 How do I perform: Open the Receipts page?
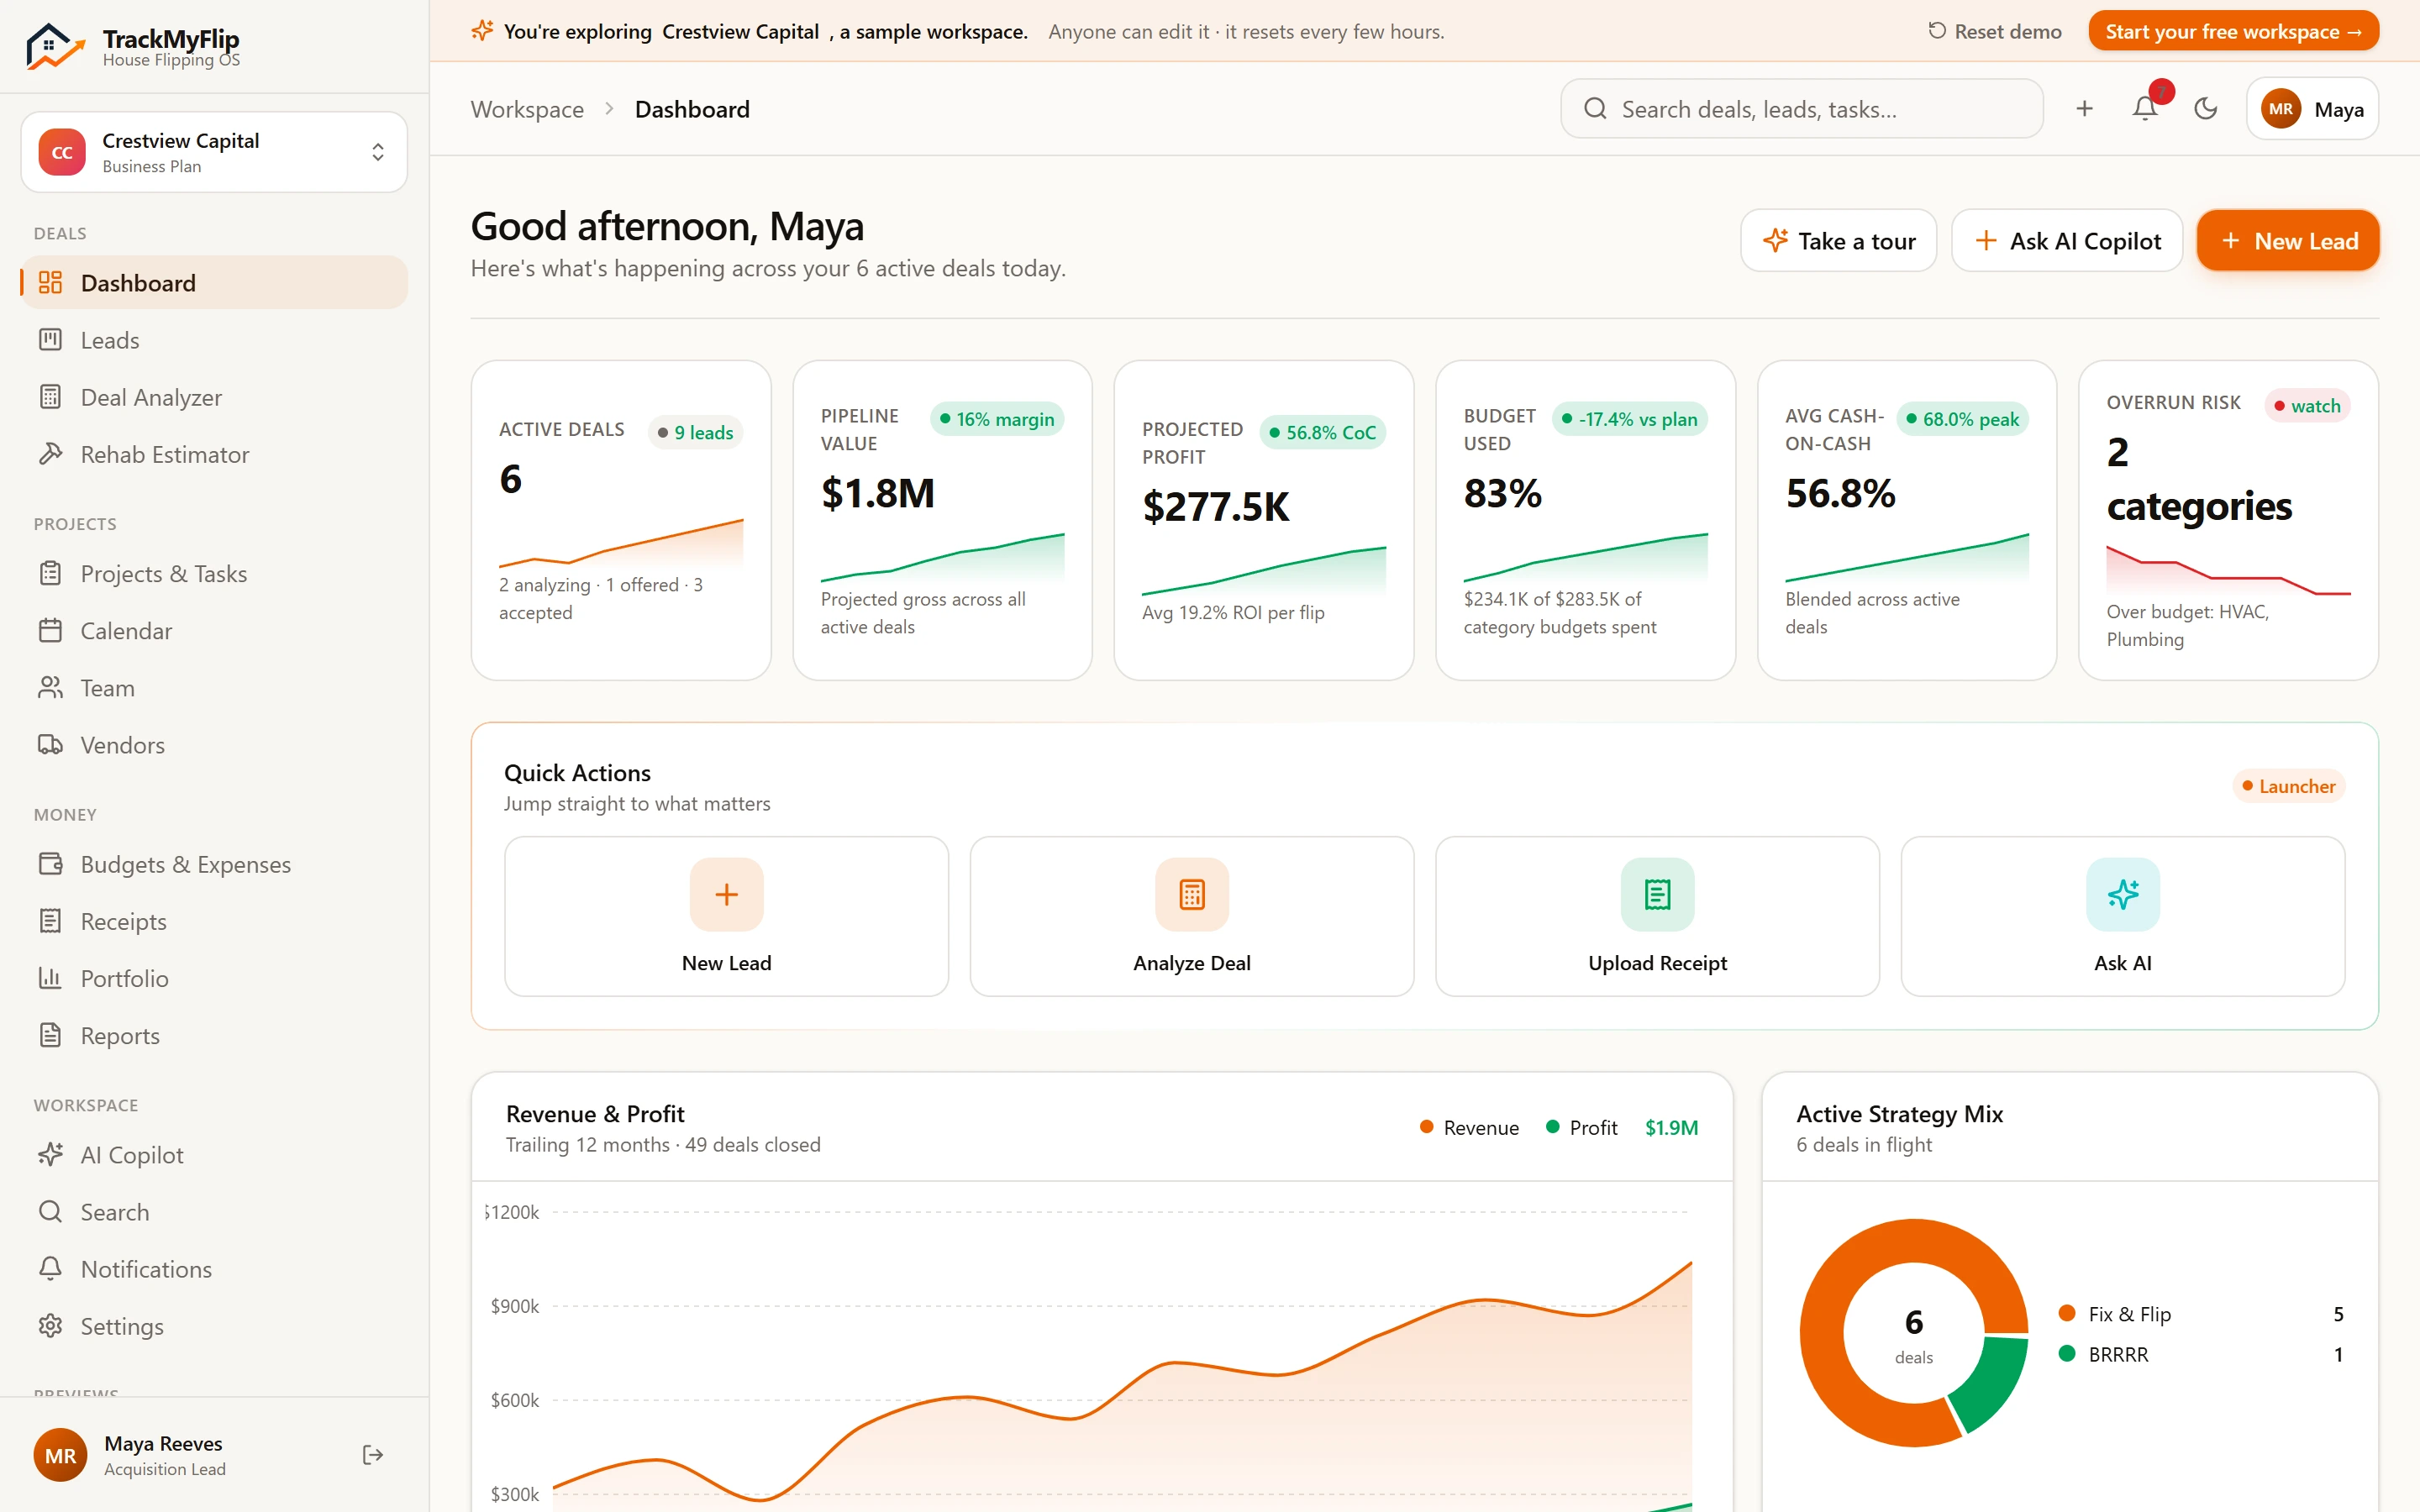(214, 921)
